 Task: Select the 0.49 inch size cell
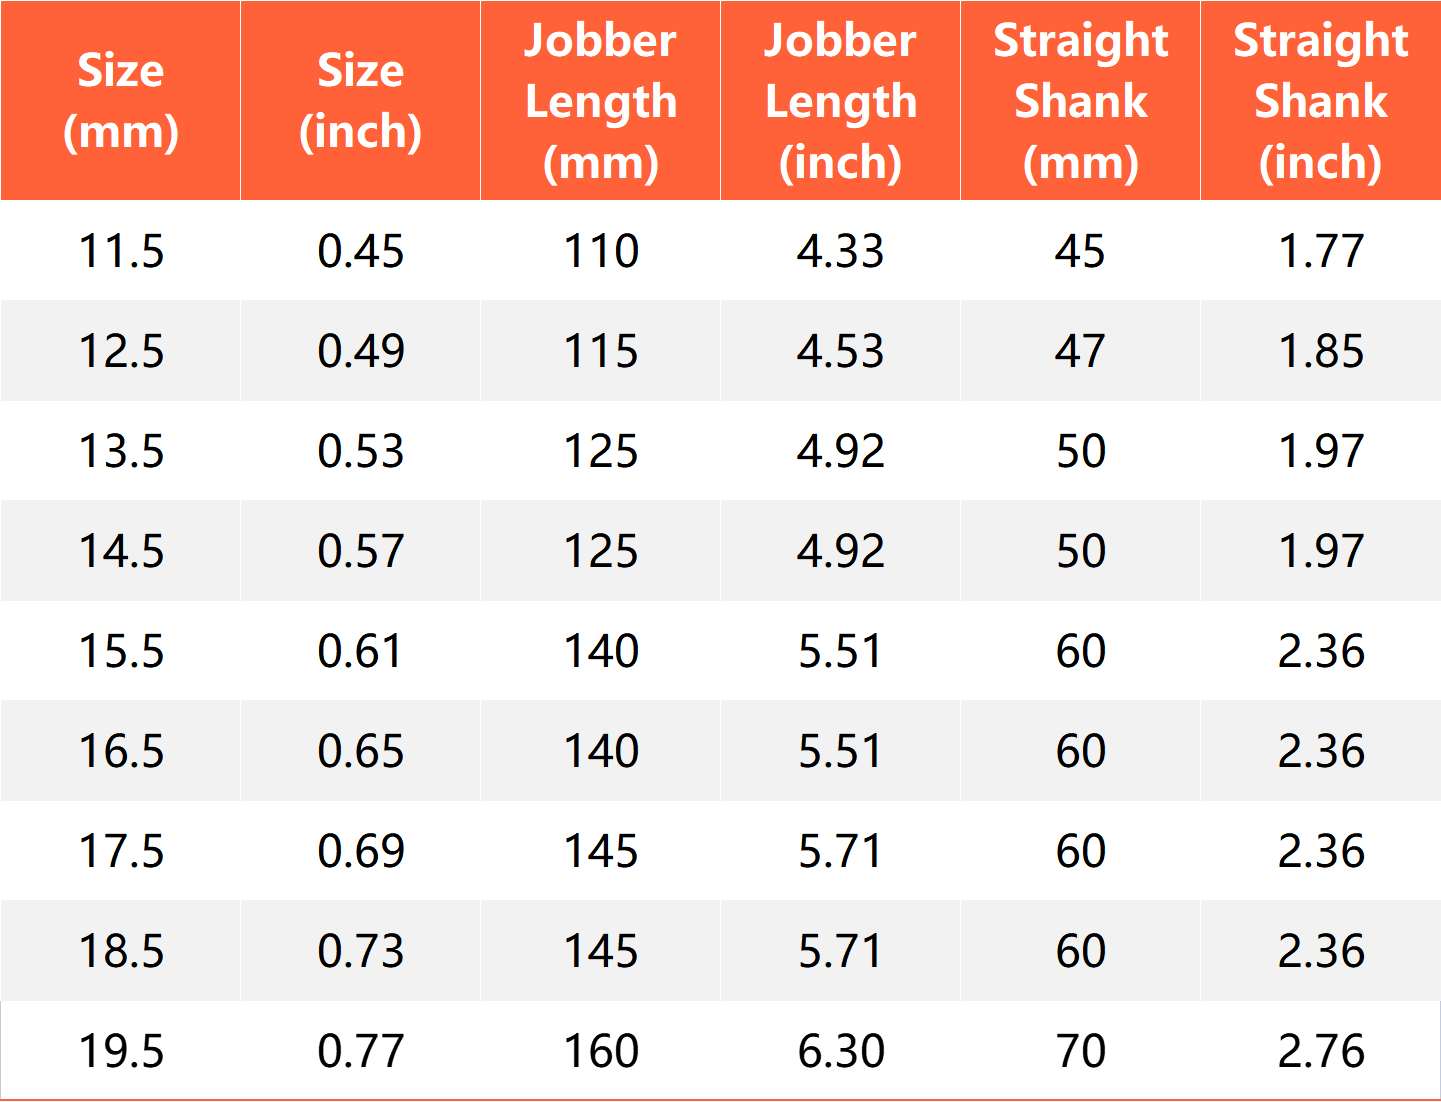point(361,351)
